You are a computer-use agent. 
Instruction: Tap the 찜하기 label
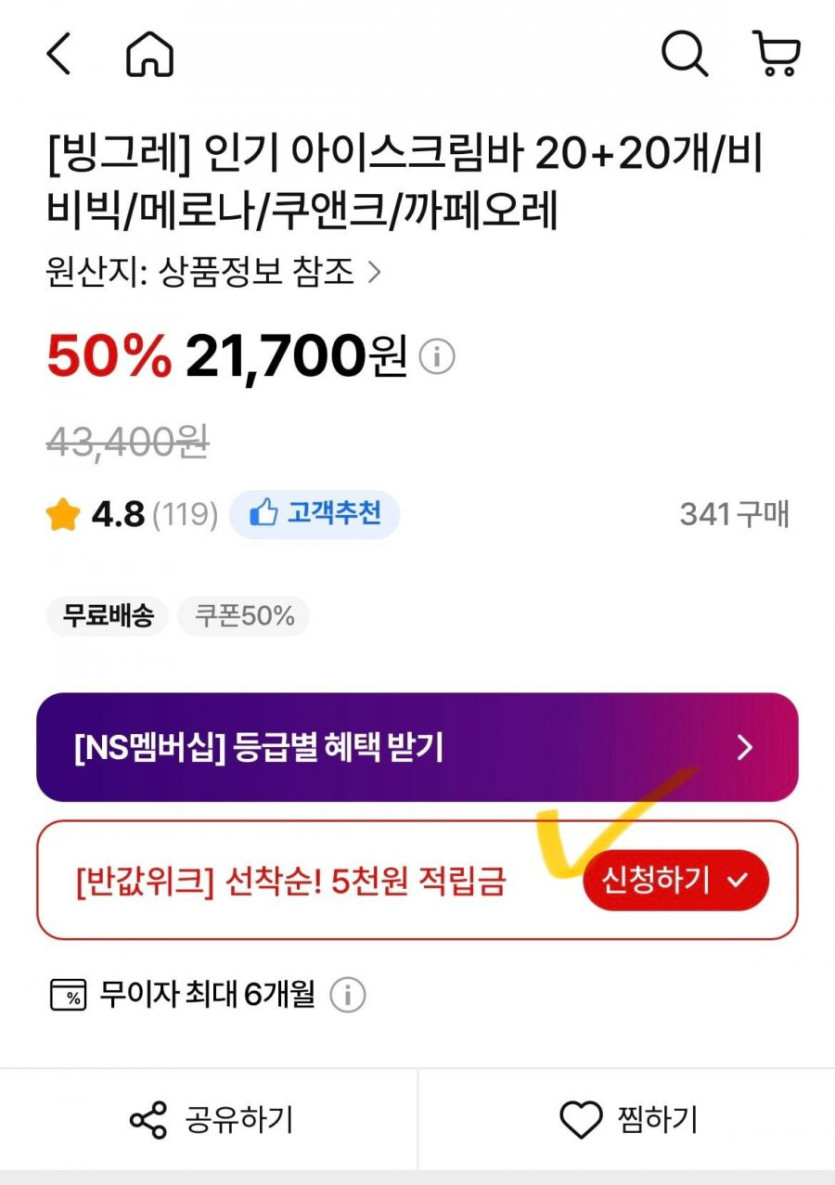click(657, 1120)
